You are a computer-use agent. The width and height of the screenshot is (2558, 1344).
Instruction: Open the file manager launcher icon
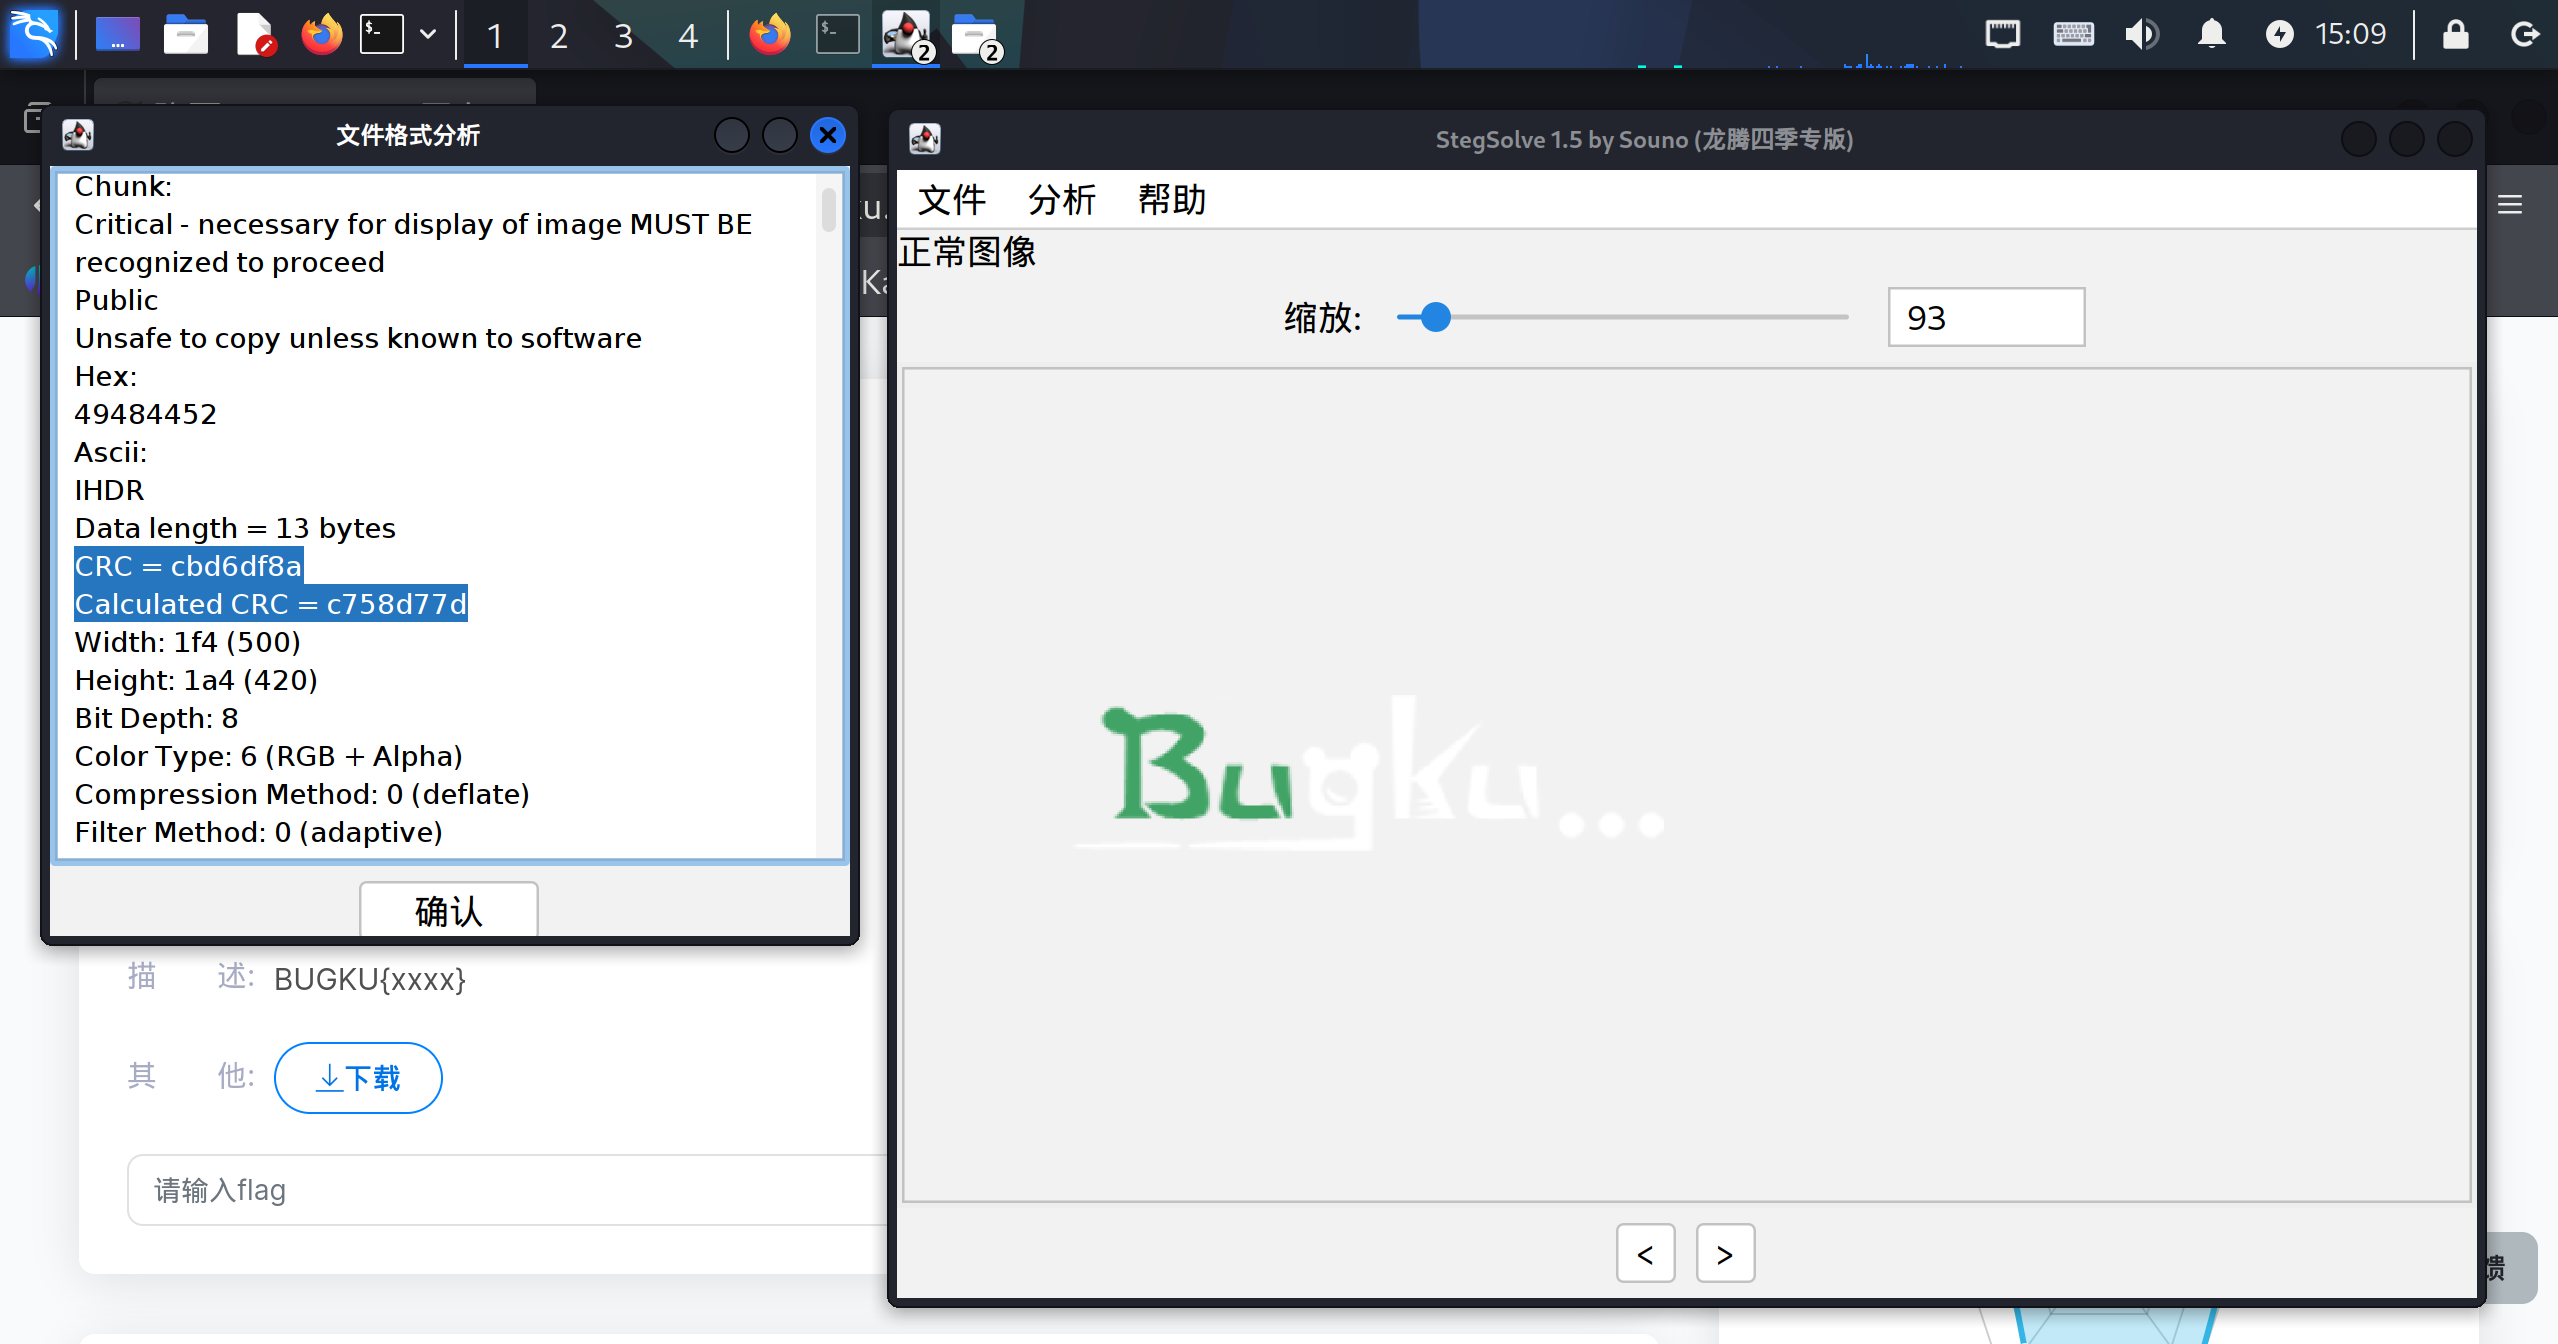[x=186, y=34]
